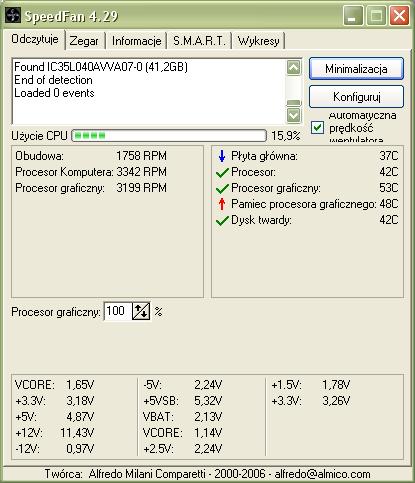Viewport: 415px width, 483px height.
Task: Switch to the Zegar tab
Action: pyautogui.click(x=84, y=41)
